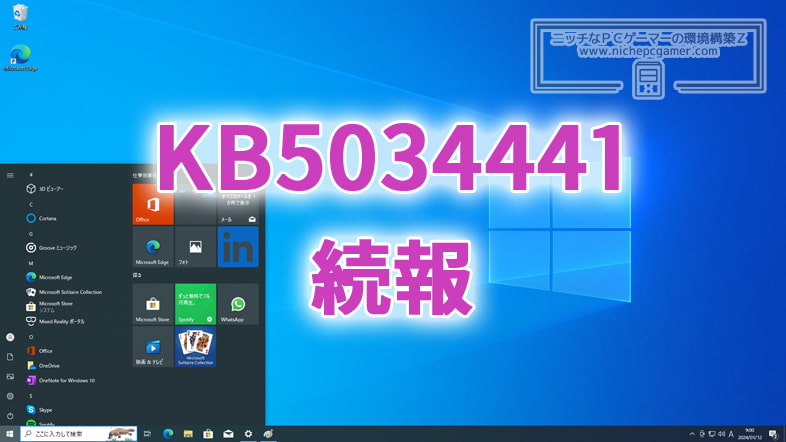
Task: Open the Recycle Bin desktop icon
Action: pyautogui.click(x=20, y=16)
